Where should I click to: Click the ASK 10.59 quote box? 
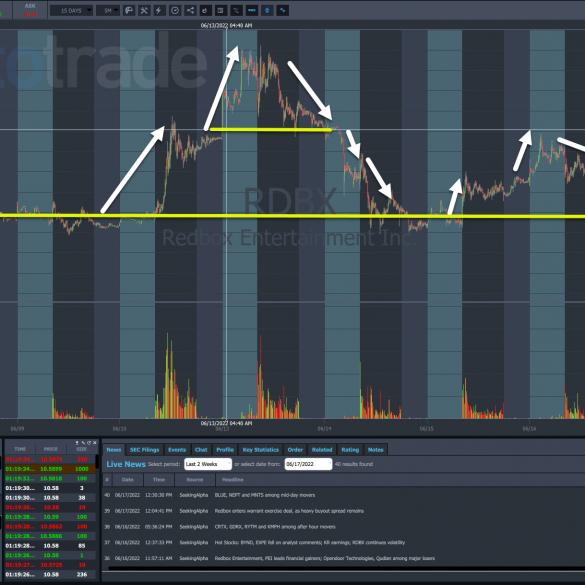click(30, 10)
